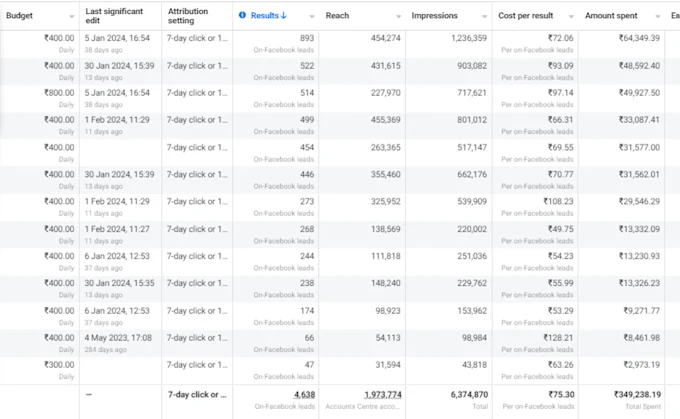Image resolution: width=680 pixels, height=419 pixels.
Task: Sort by the Reach column header
Action: [x=337, y=16]
